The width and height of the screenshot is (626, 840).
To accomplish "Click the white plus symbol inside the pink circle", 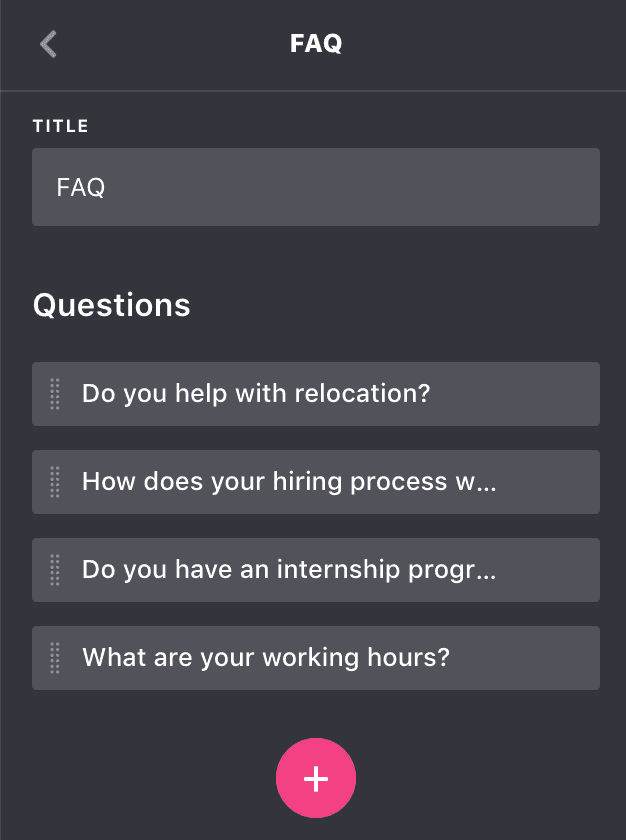I will (x=316, y=778).
